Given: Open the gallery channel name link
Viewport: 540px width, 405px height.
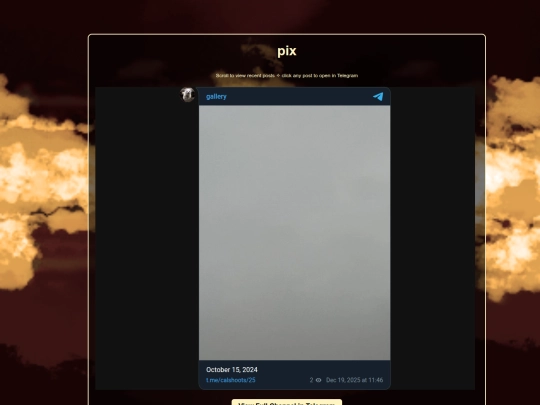Looking at the screenshot, I should [x=216, y=97].
